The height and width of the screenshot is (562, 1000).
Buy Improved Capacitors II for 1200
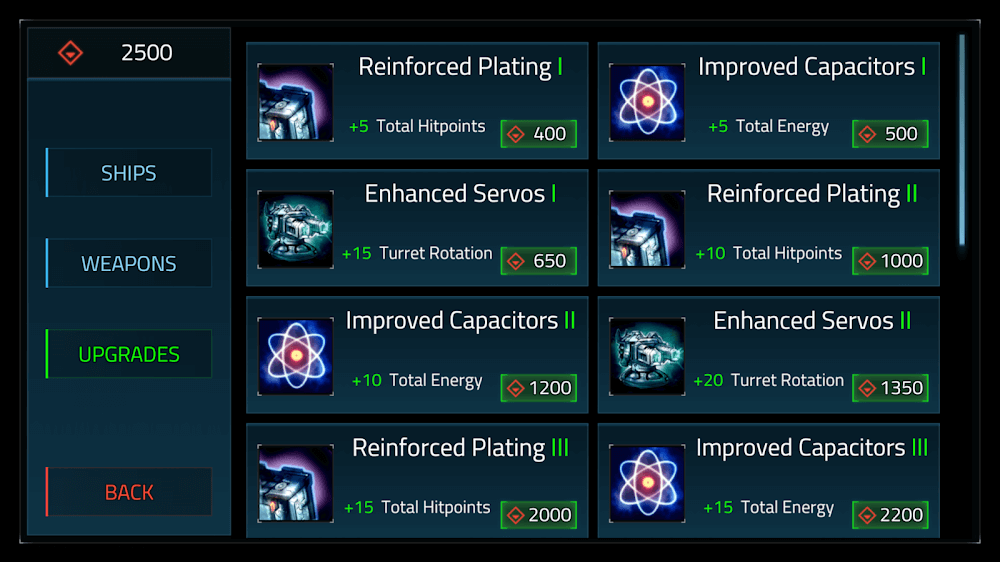tap(539, 388)
